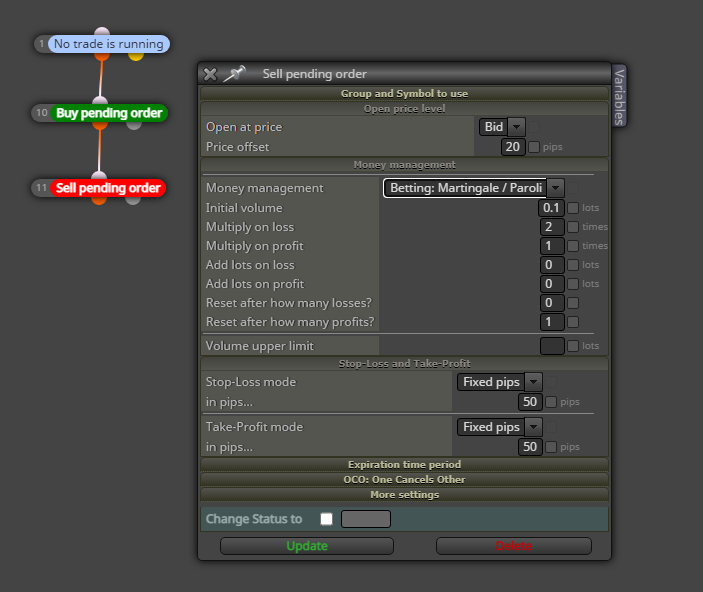Toggle the Add lots on profit checkbox
This screenshot has height=592, width=703.
pos(573,284)
